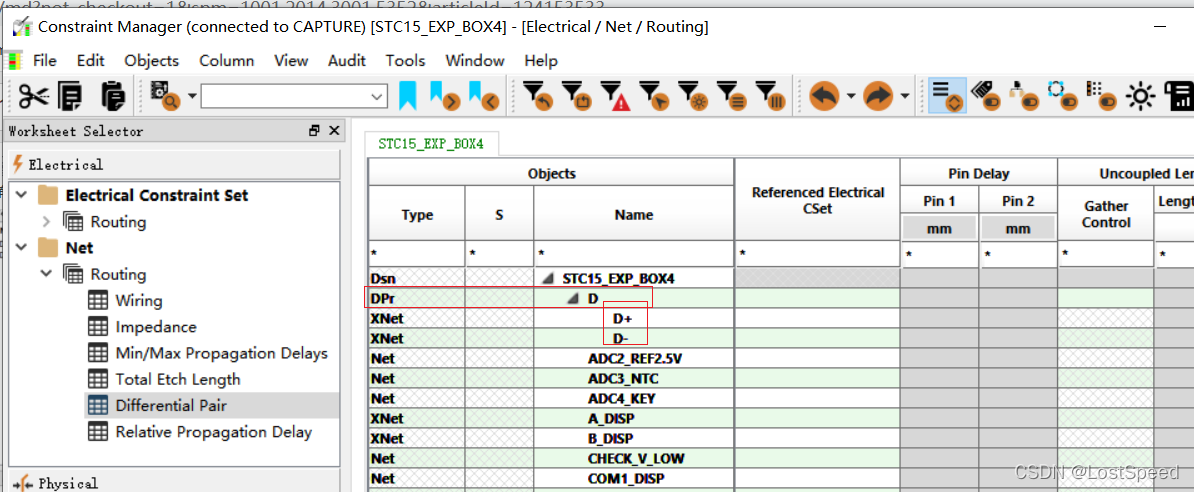Open the Audit menu

pos(346,61)
